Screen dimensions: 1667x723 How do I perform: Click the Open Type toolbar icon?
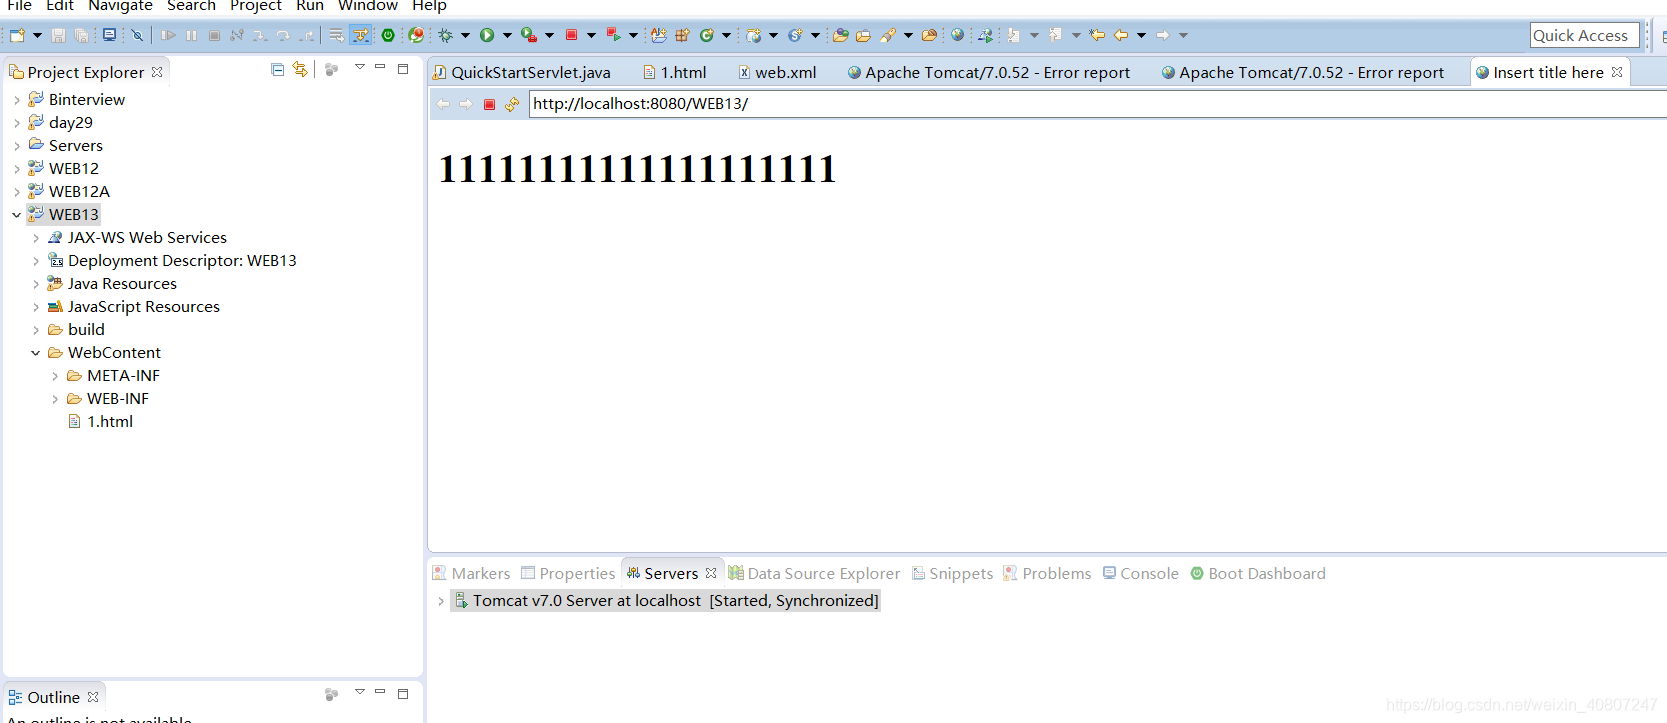(x=841, y=35)
